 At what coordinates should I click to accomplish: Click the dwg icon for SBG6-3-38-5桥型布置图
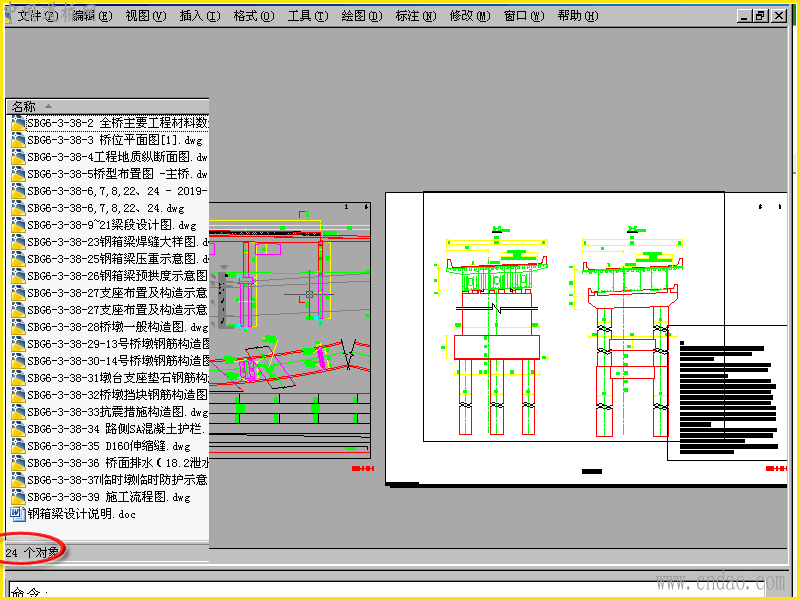coord(18,174)
